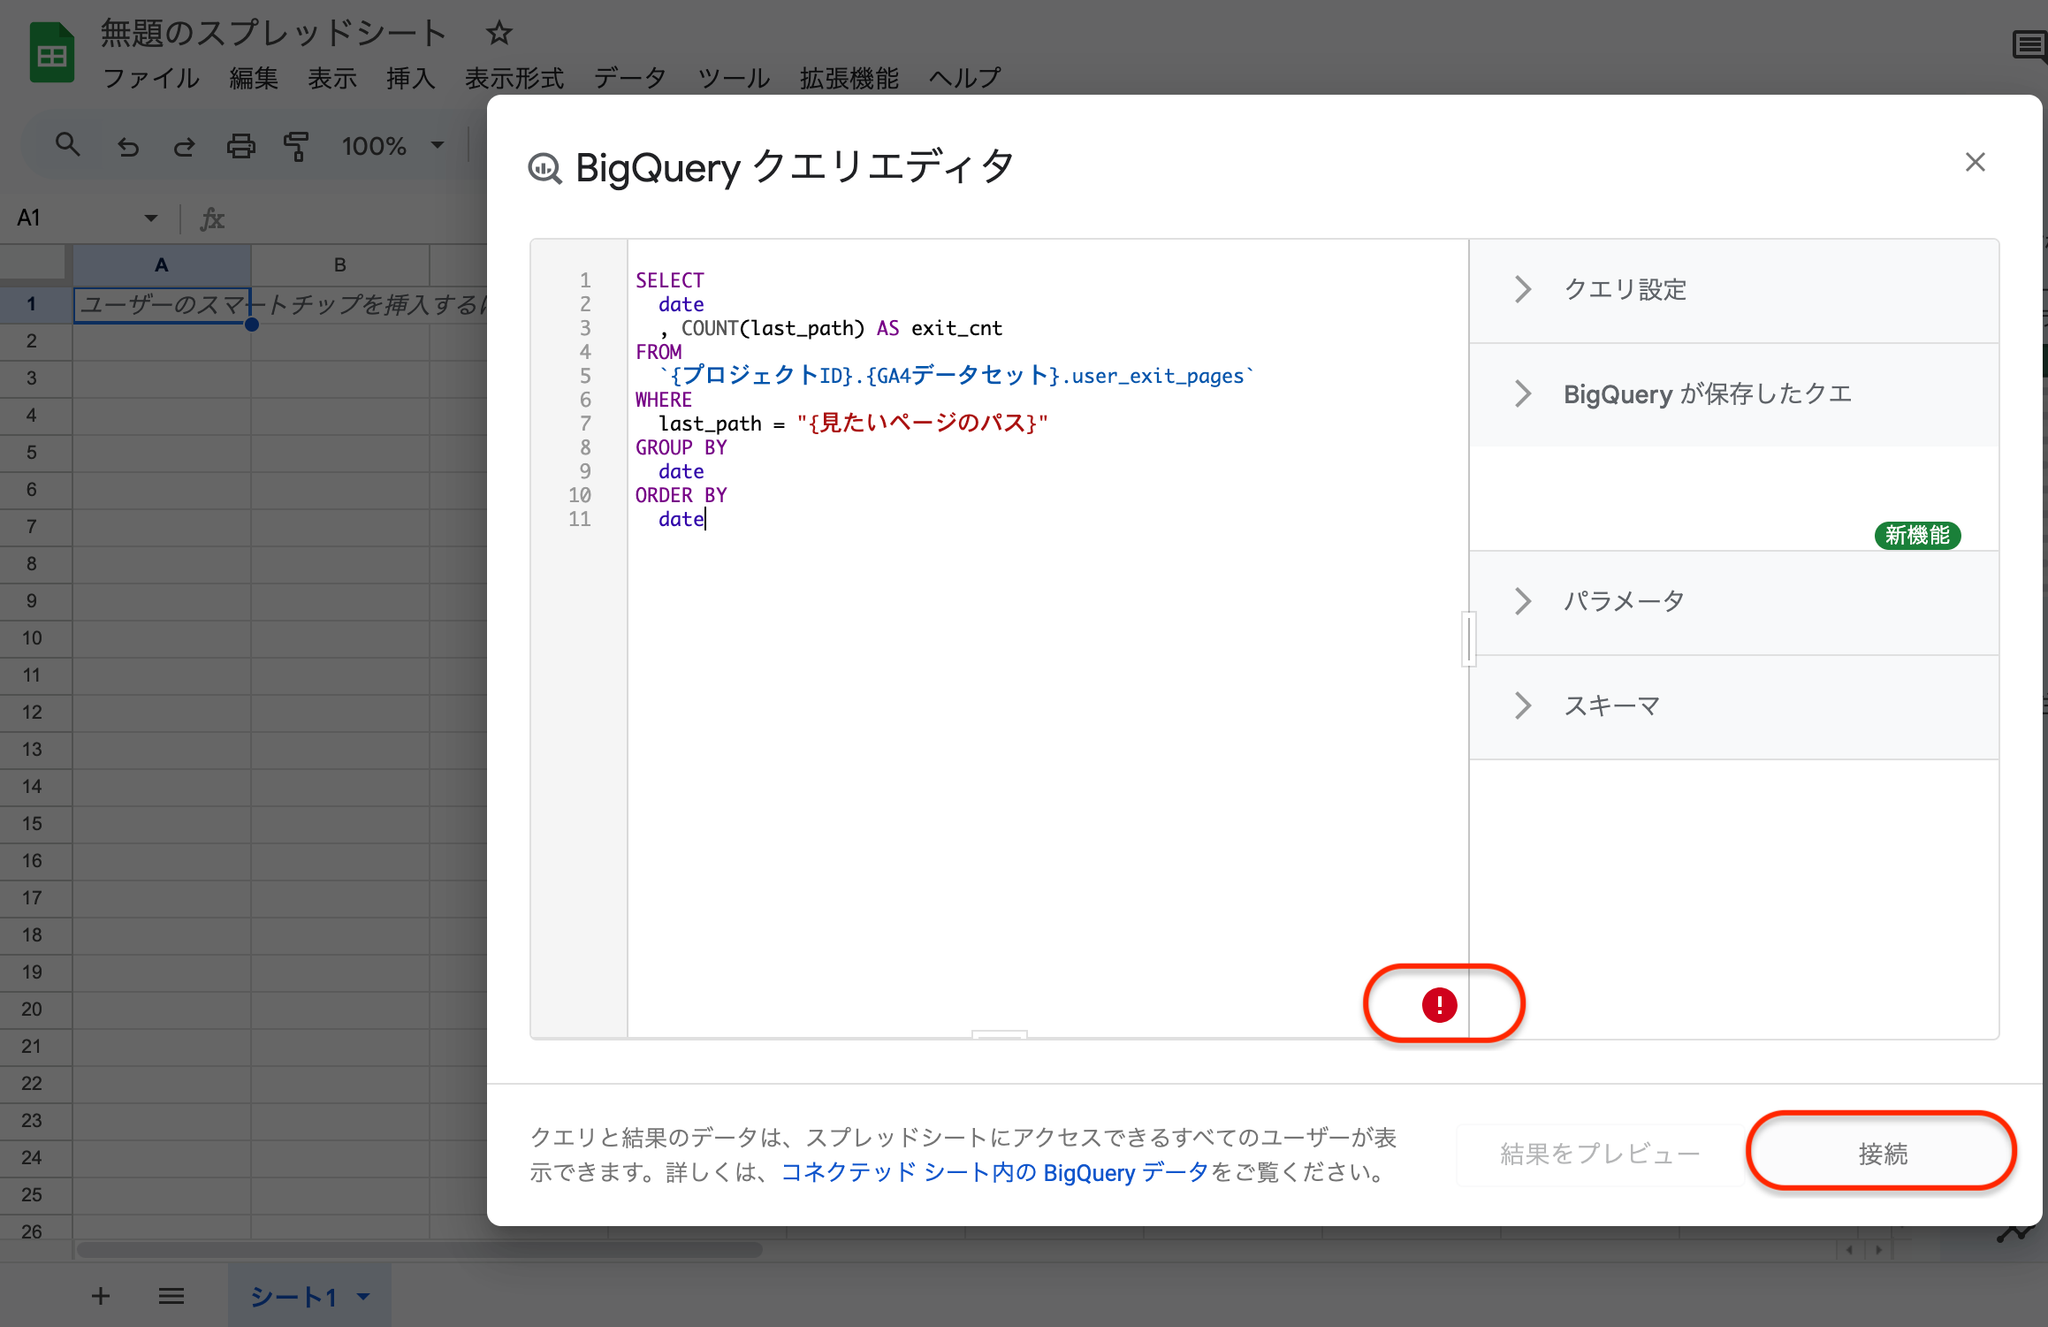Close the BigQuery query editor dialog
Viewport: 2048px width, 1327px height.
click(x=1974, y=162)
